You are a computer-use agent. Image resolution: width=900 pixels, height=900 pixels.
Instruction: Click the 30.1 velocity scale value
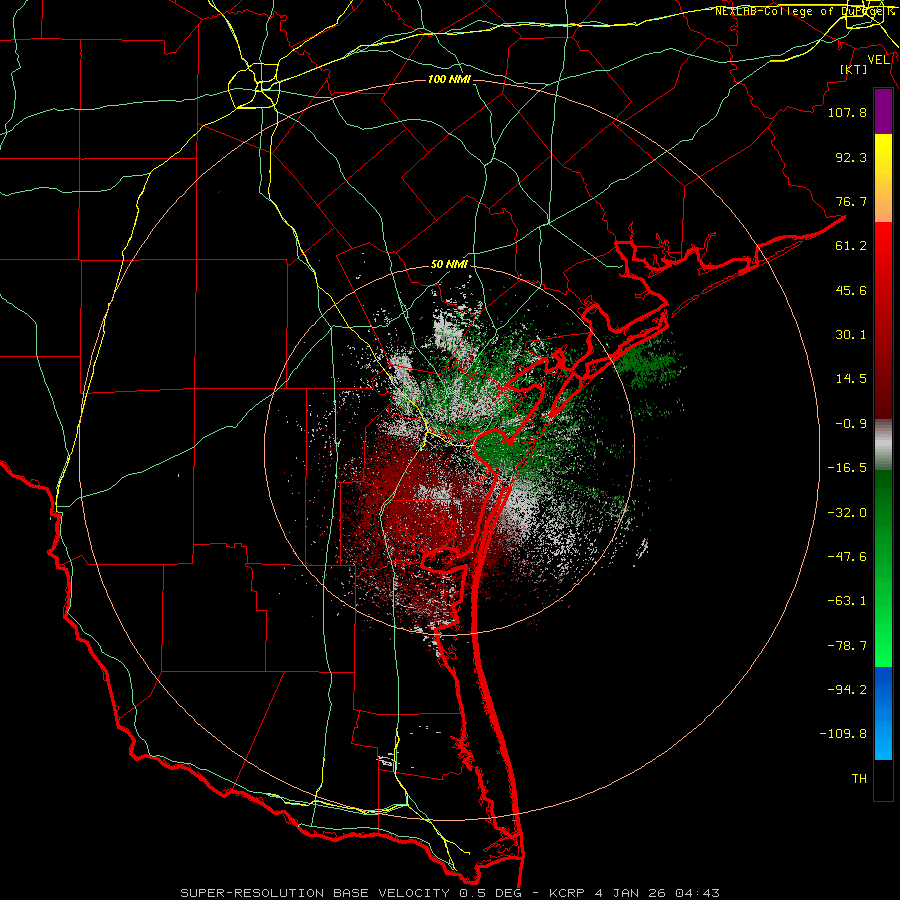[851, 335]
